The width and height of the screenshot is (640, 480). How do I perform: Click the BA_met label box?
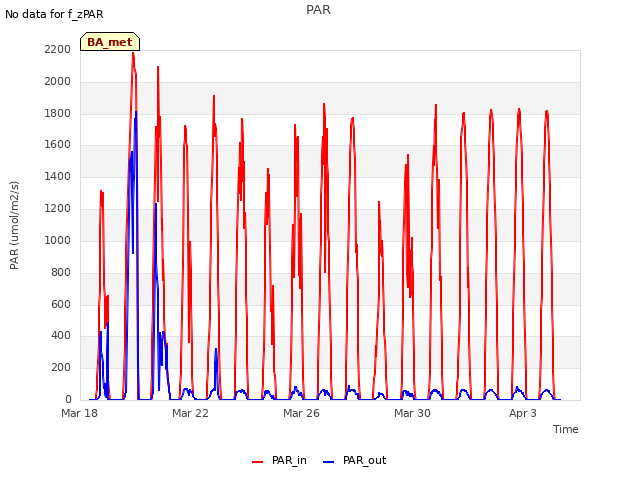110,42
